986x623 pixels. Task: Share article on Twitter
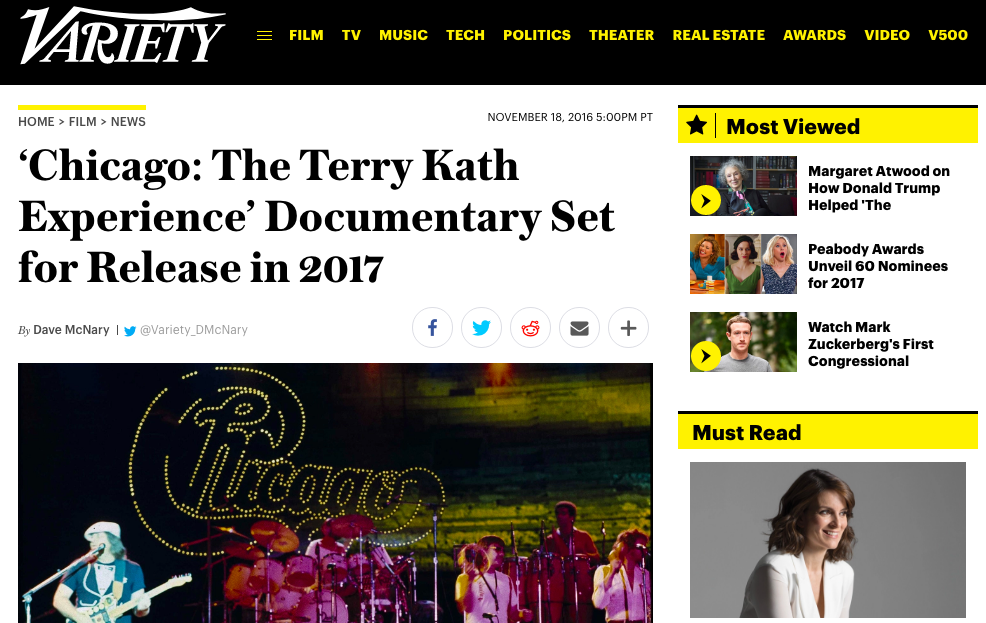(481, 328)
